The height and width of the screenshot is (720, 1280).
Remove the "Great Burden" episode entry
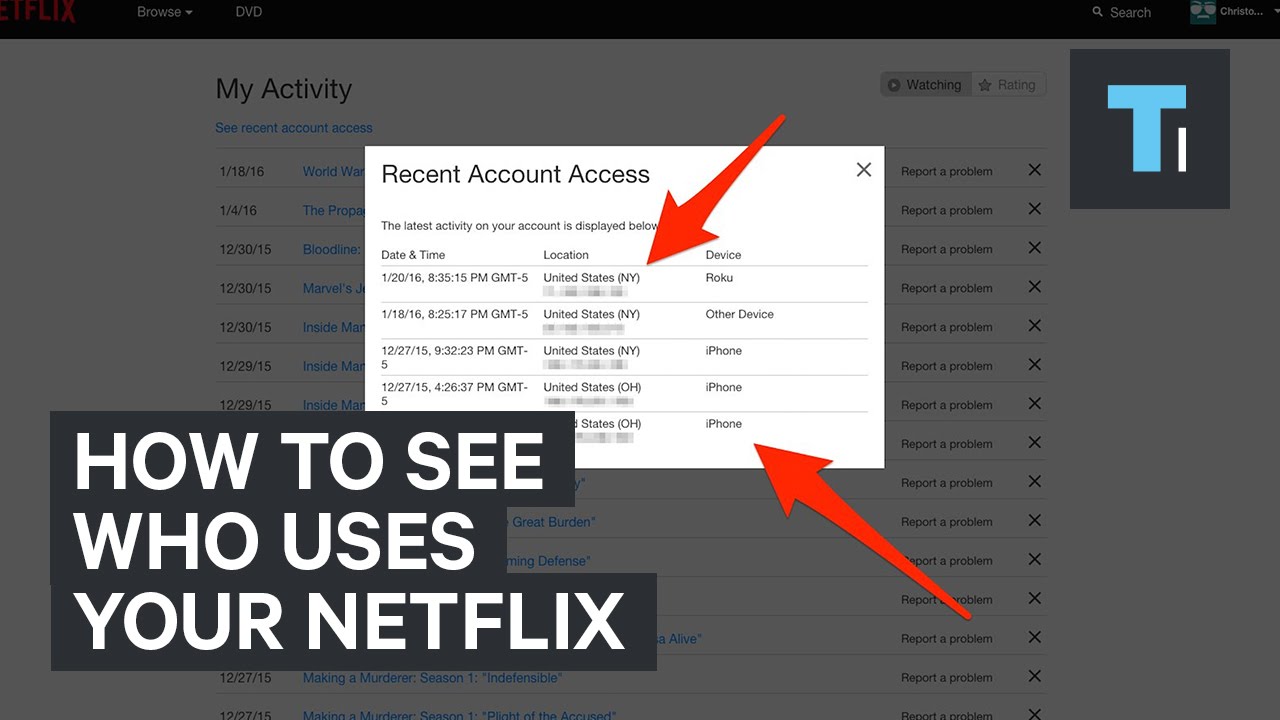pyautogui.click(x=1035, y=521)
